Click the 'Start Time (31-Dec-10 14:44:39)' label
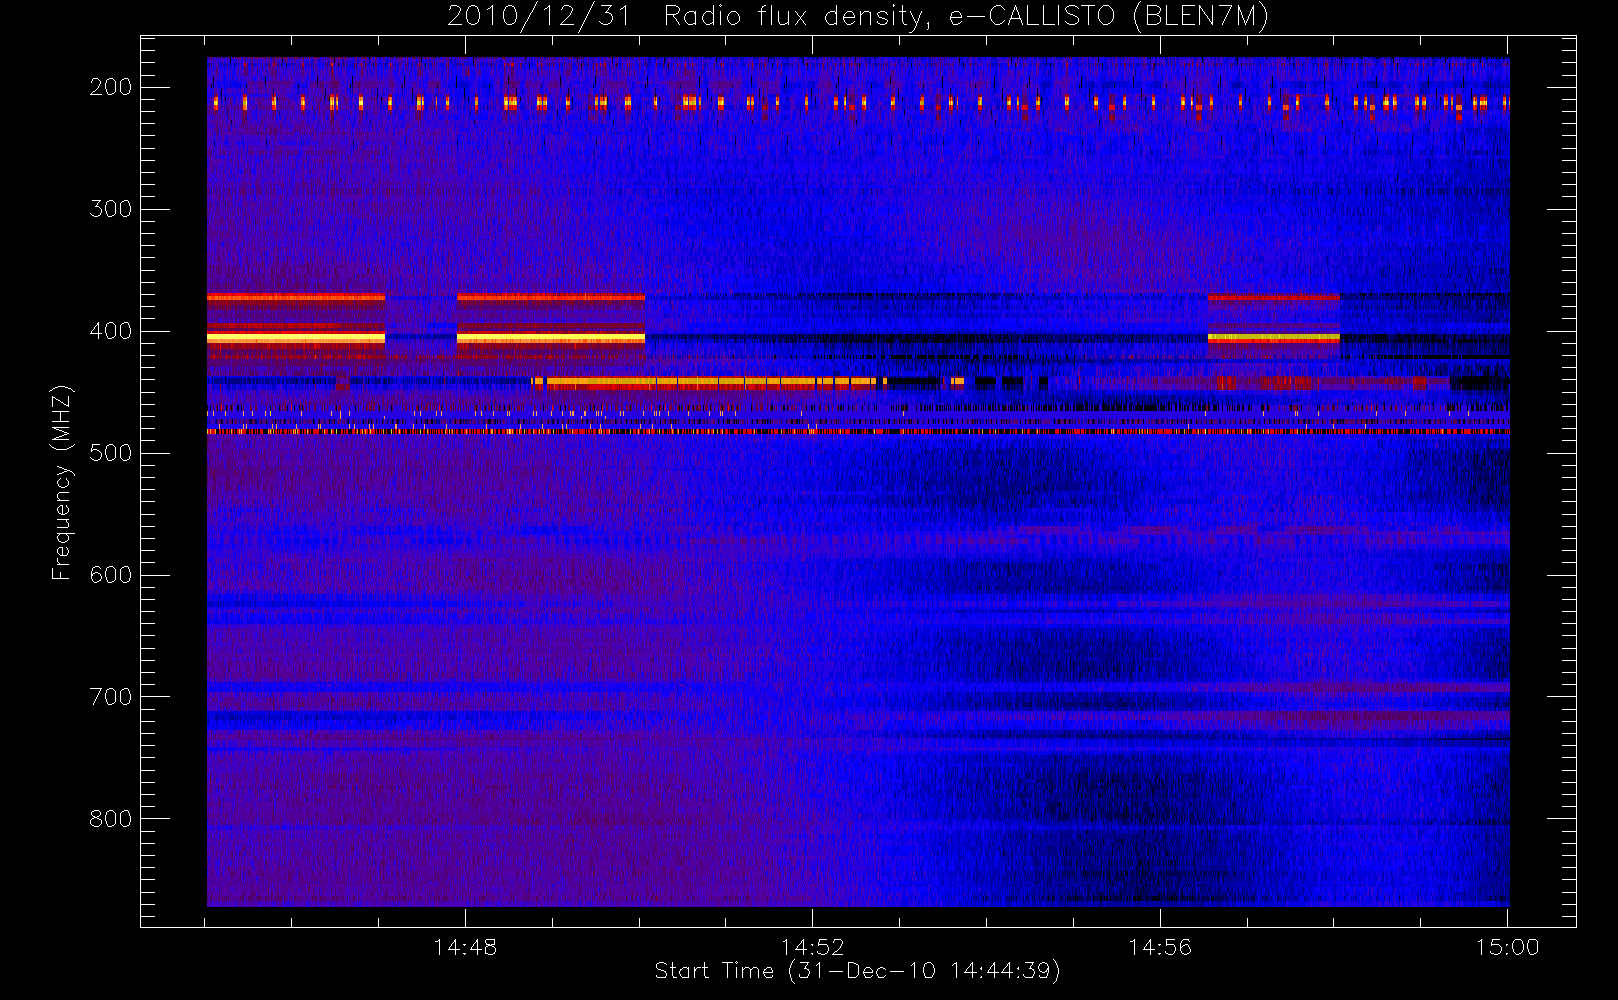Screen dimensions: 1618x1000 [857, 971]
